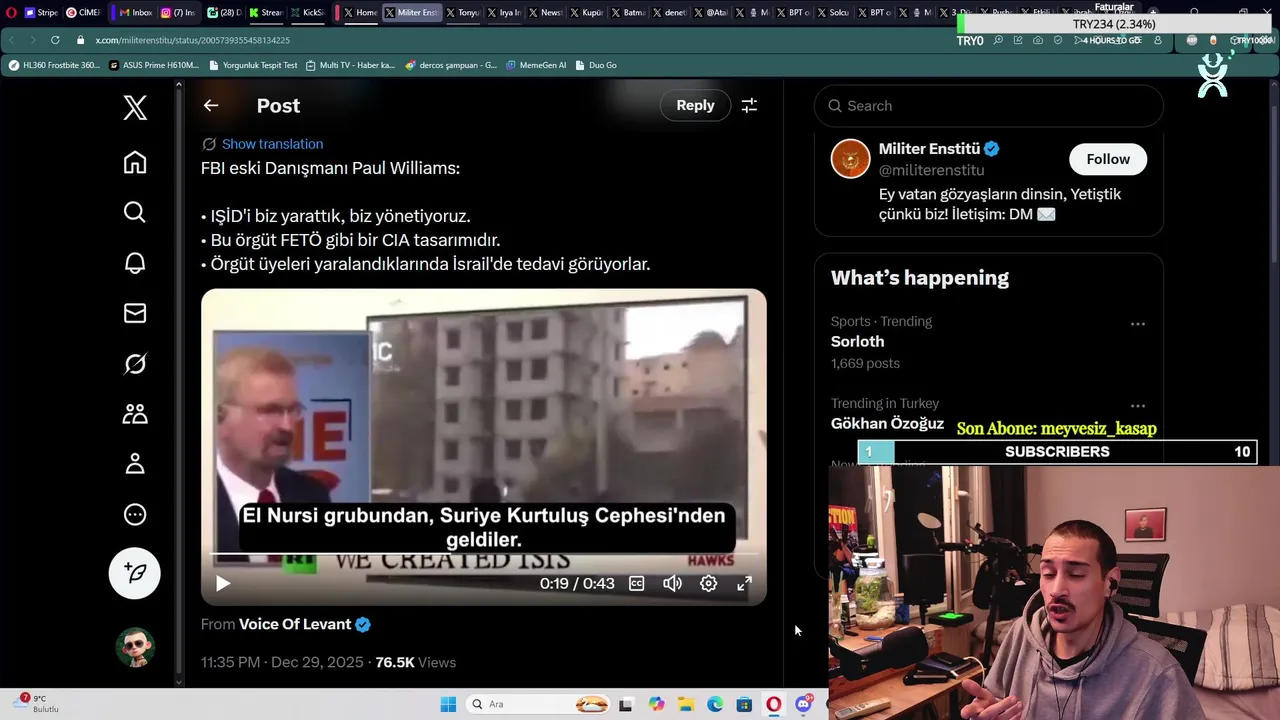
Task: Open more options for Gökhan Özoğuz trend
Action: (x=1137, y=406)
